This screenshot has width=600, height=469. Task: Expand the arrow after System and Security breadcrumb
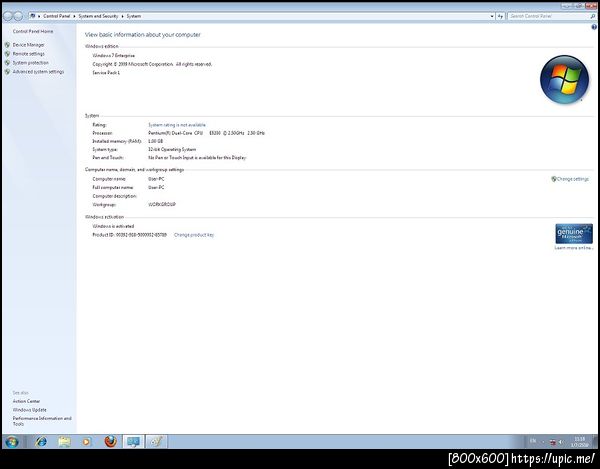click(122, 16)
